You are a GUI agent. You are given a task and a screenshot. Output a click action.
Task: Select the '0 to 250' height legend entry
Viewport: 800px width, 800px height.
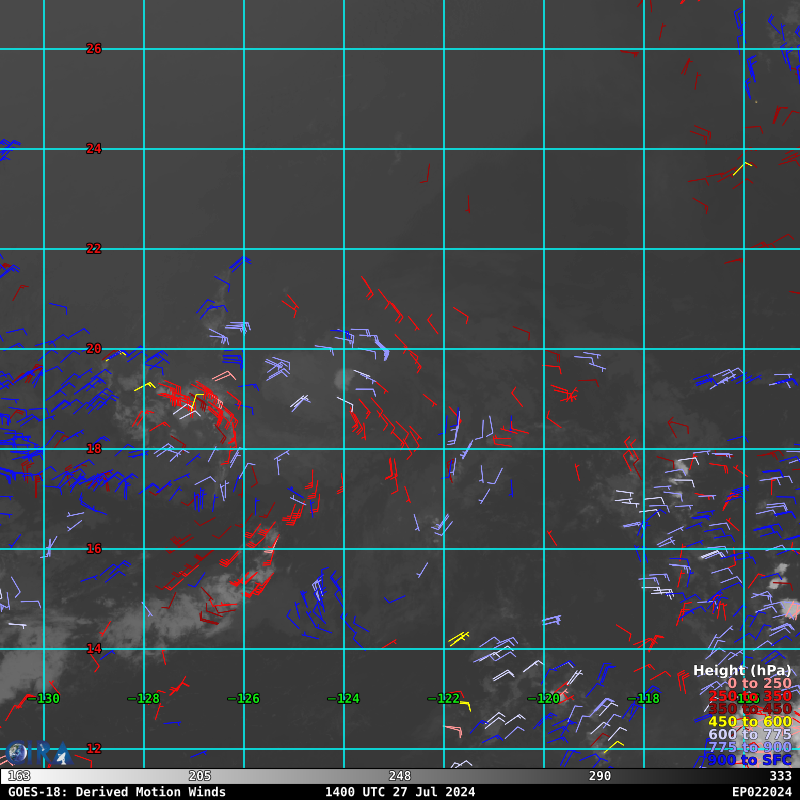click(758, 683)
